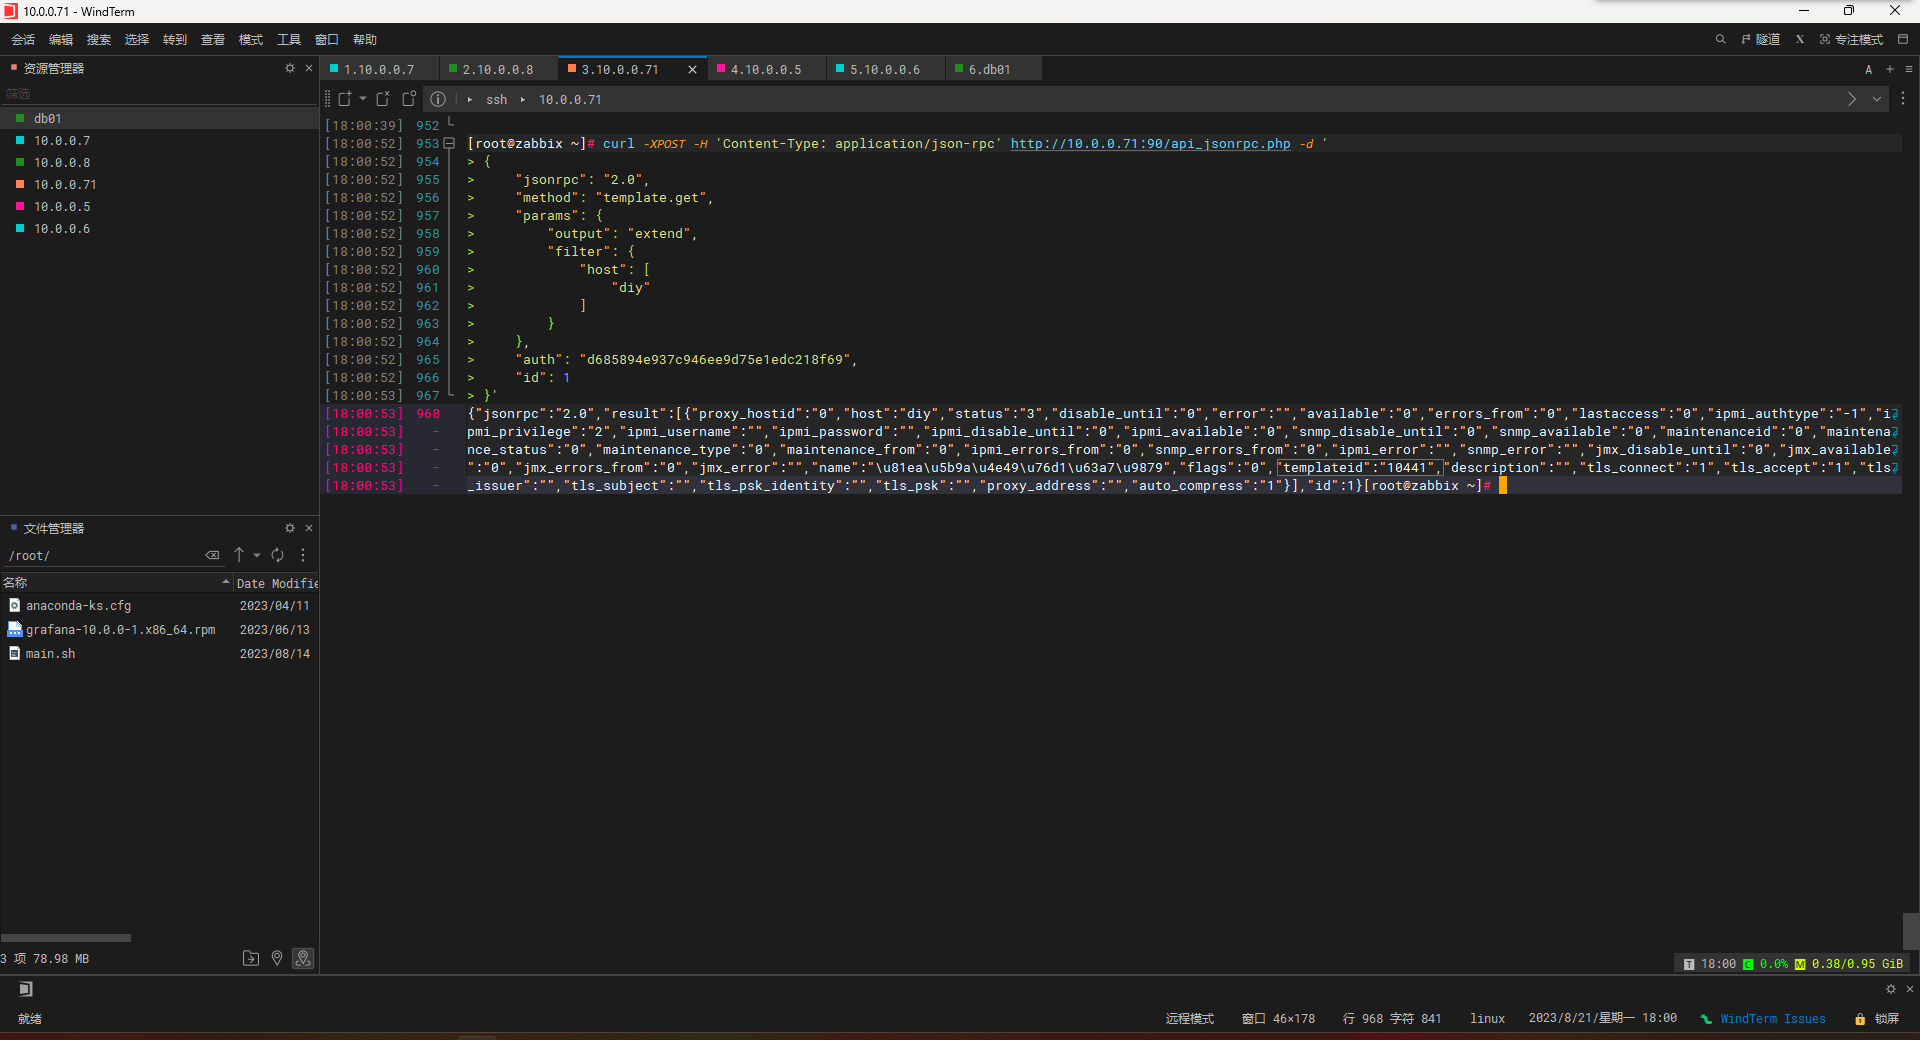Open the tab list hamburger menu
This screenshot has height=1040, width=1920.
pos(1909,69)
